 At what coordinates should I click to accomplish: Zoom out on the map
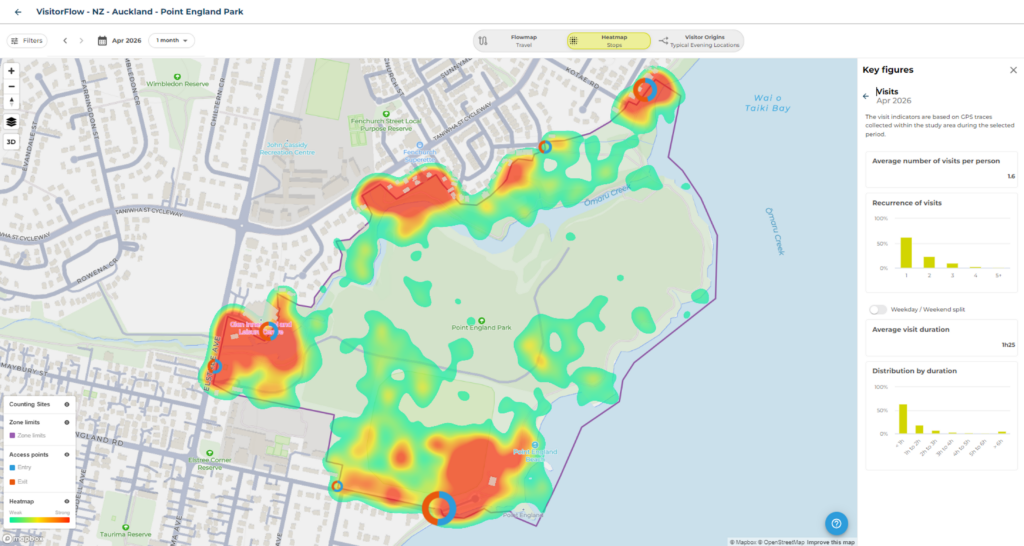coord(11,86)
